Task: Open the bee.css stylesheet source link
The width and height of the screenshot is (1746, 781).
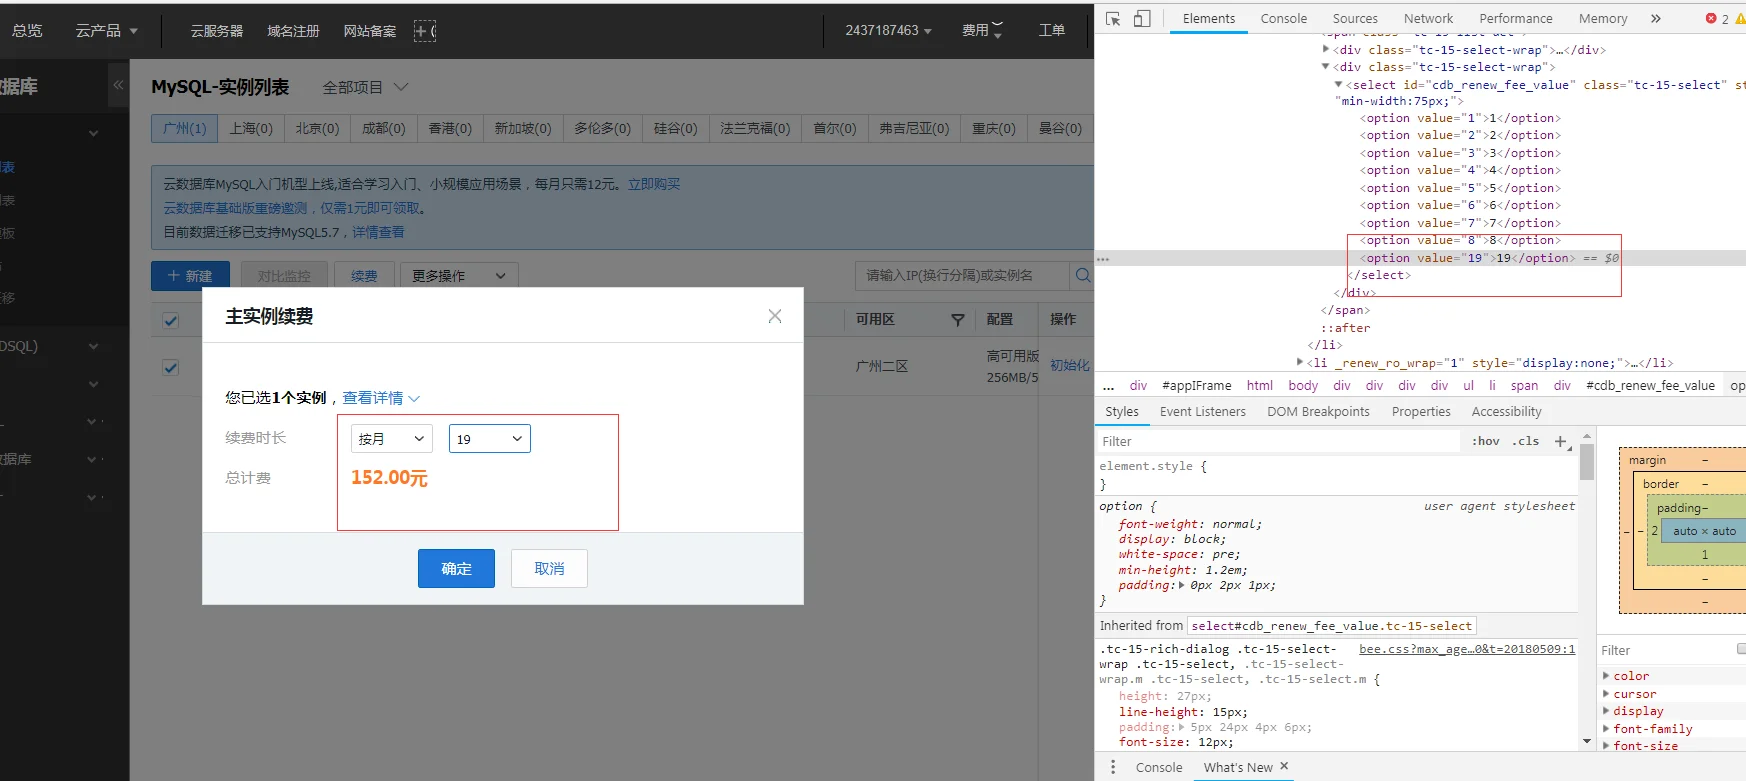Action: click(1467, 649)
